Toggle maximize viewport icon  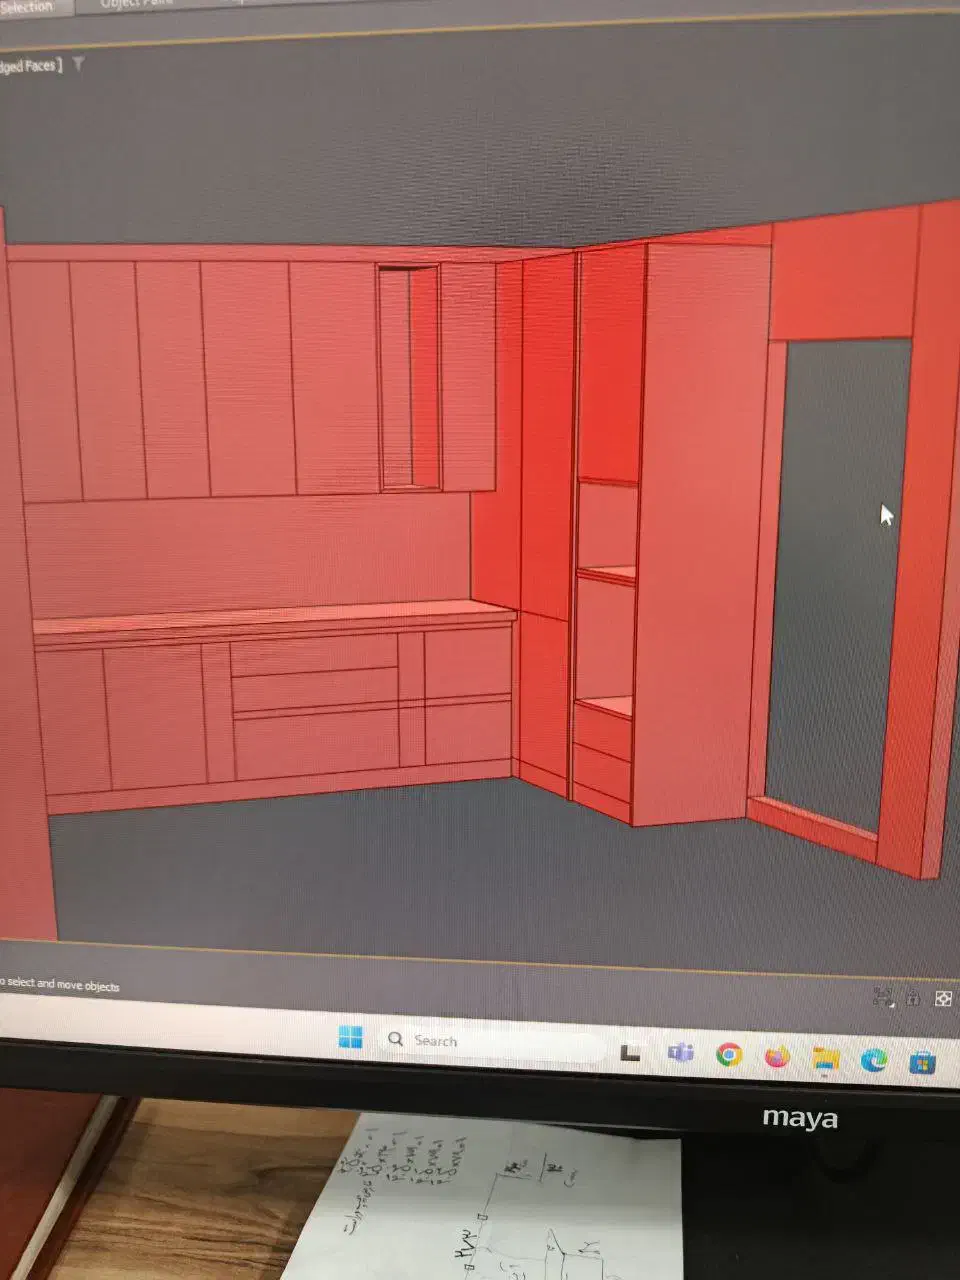click(942, 999)
